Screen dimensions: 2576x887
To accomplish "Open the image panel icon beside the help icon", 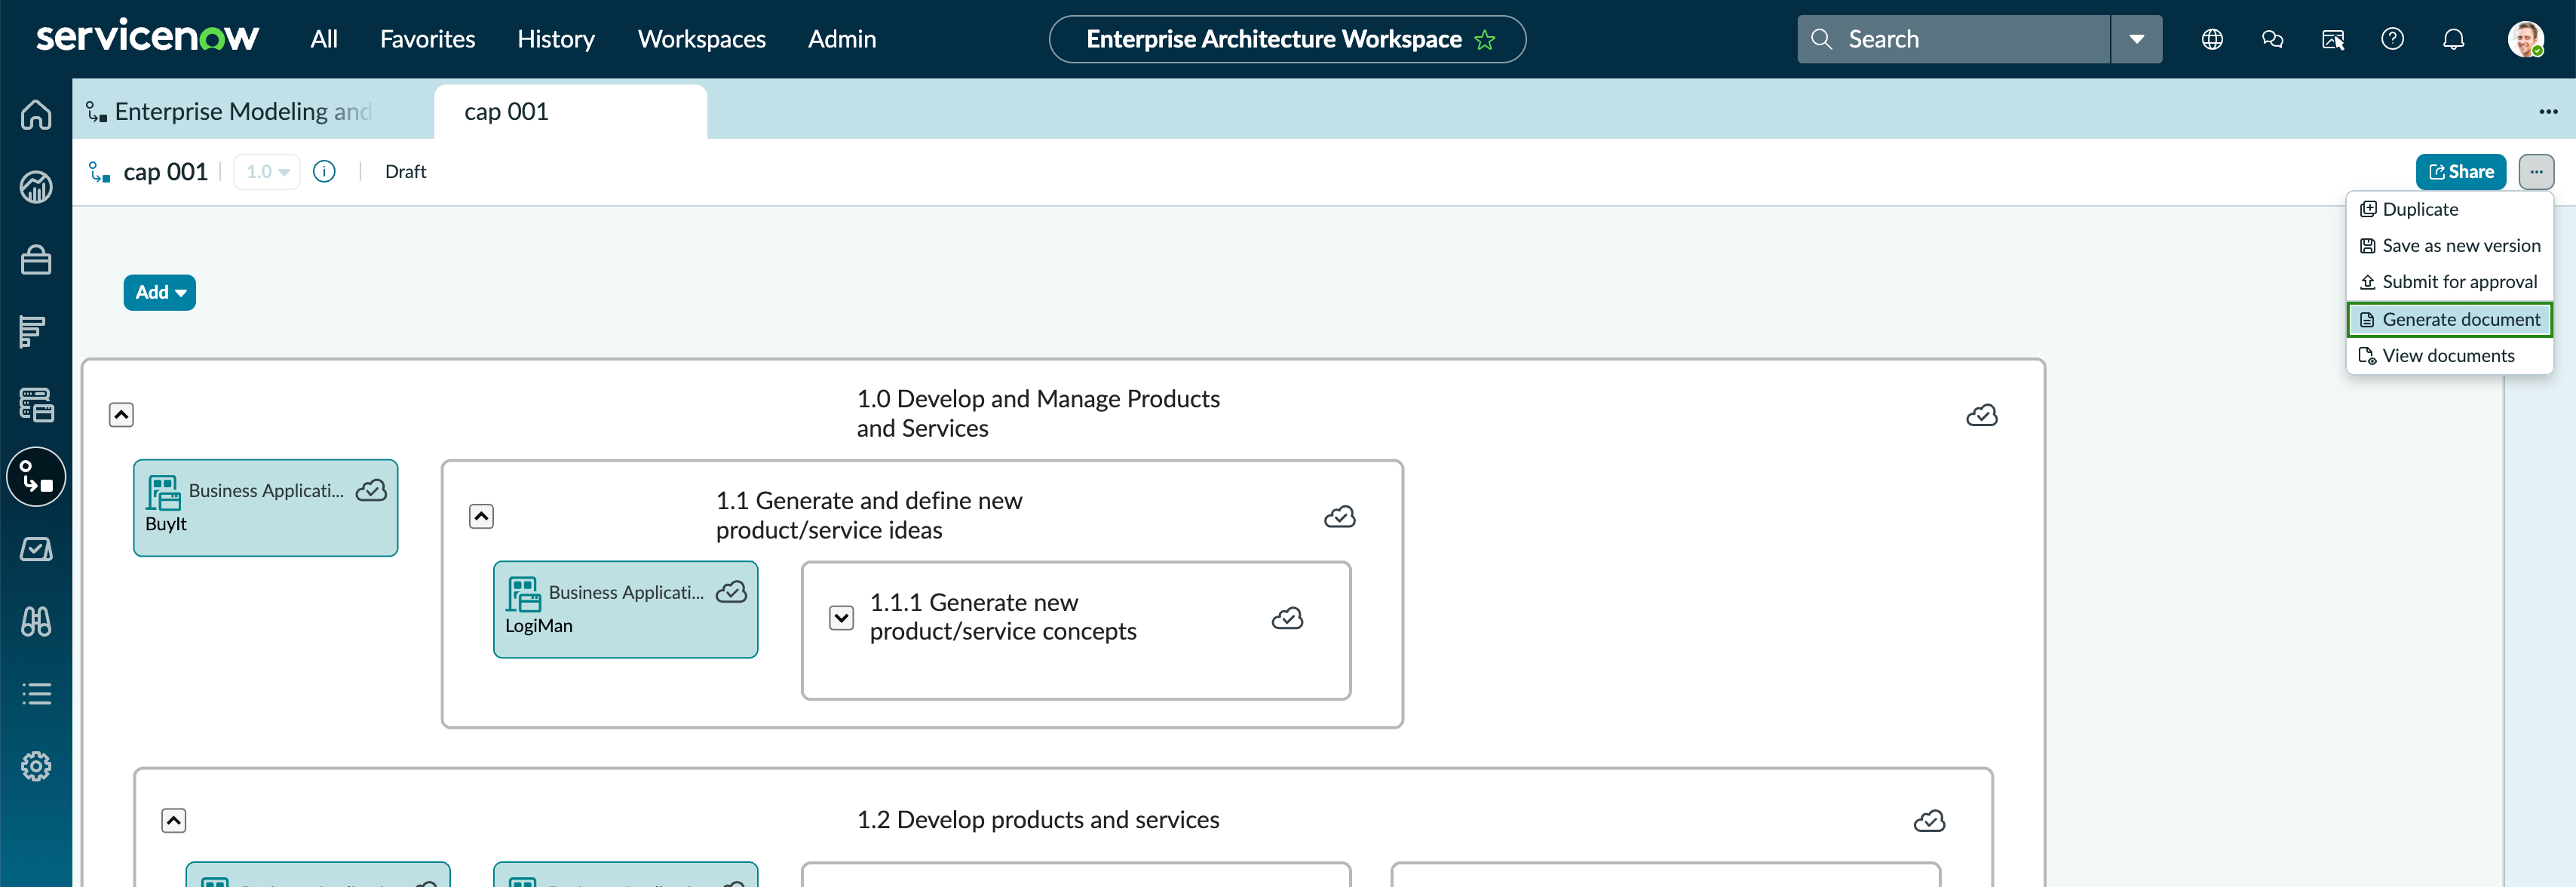I will [x=2332, y=39].
